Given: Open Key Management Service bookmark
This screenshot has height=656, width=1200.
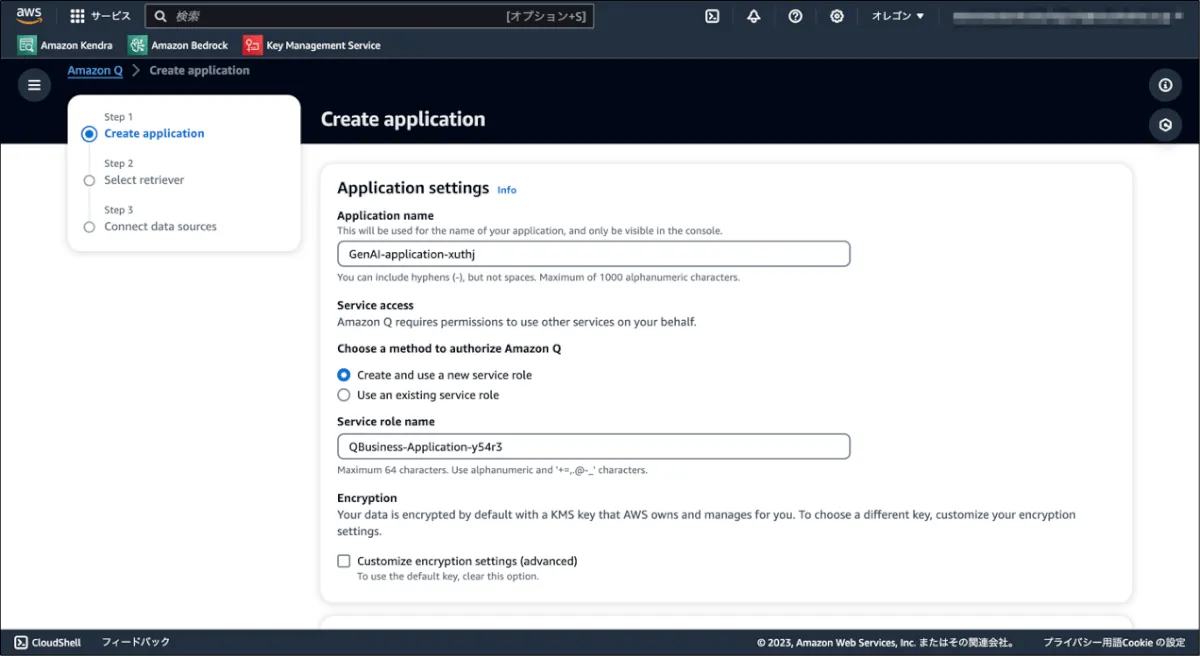Looking at the screenshot, I should click(312, 45).
